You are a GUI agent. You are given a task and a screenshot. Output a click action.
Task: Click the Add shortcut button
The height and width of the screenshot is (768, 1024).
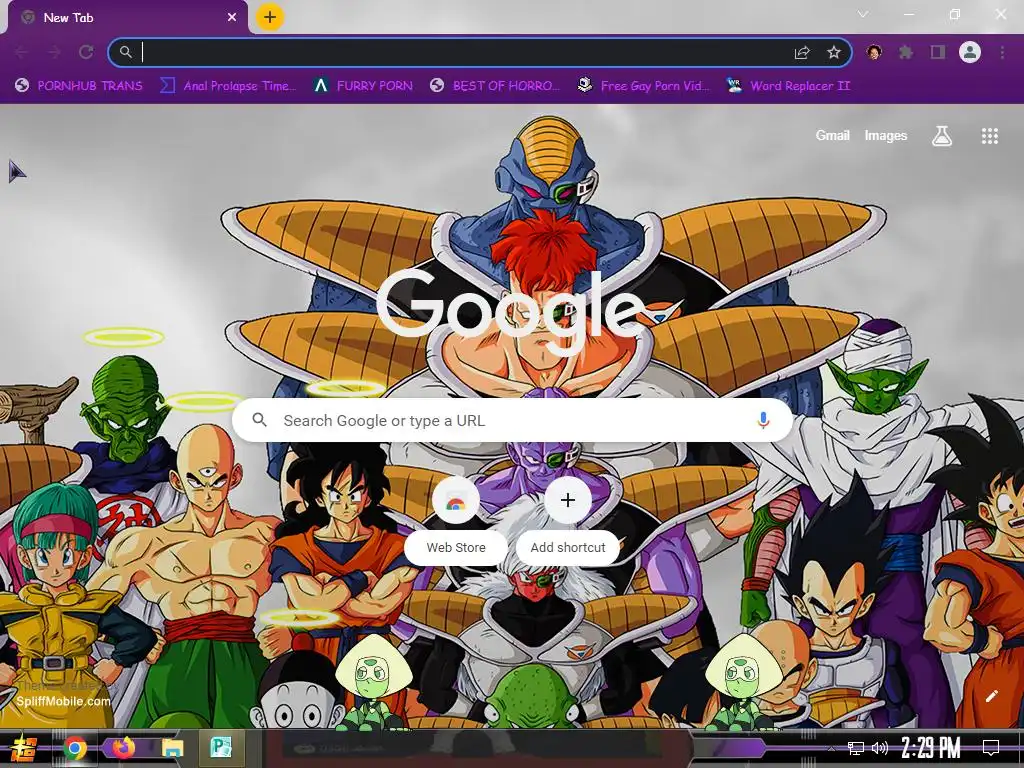click(568, 519)
